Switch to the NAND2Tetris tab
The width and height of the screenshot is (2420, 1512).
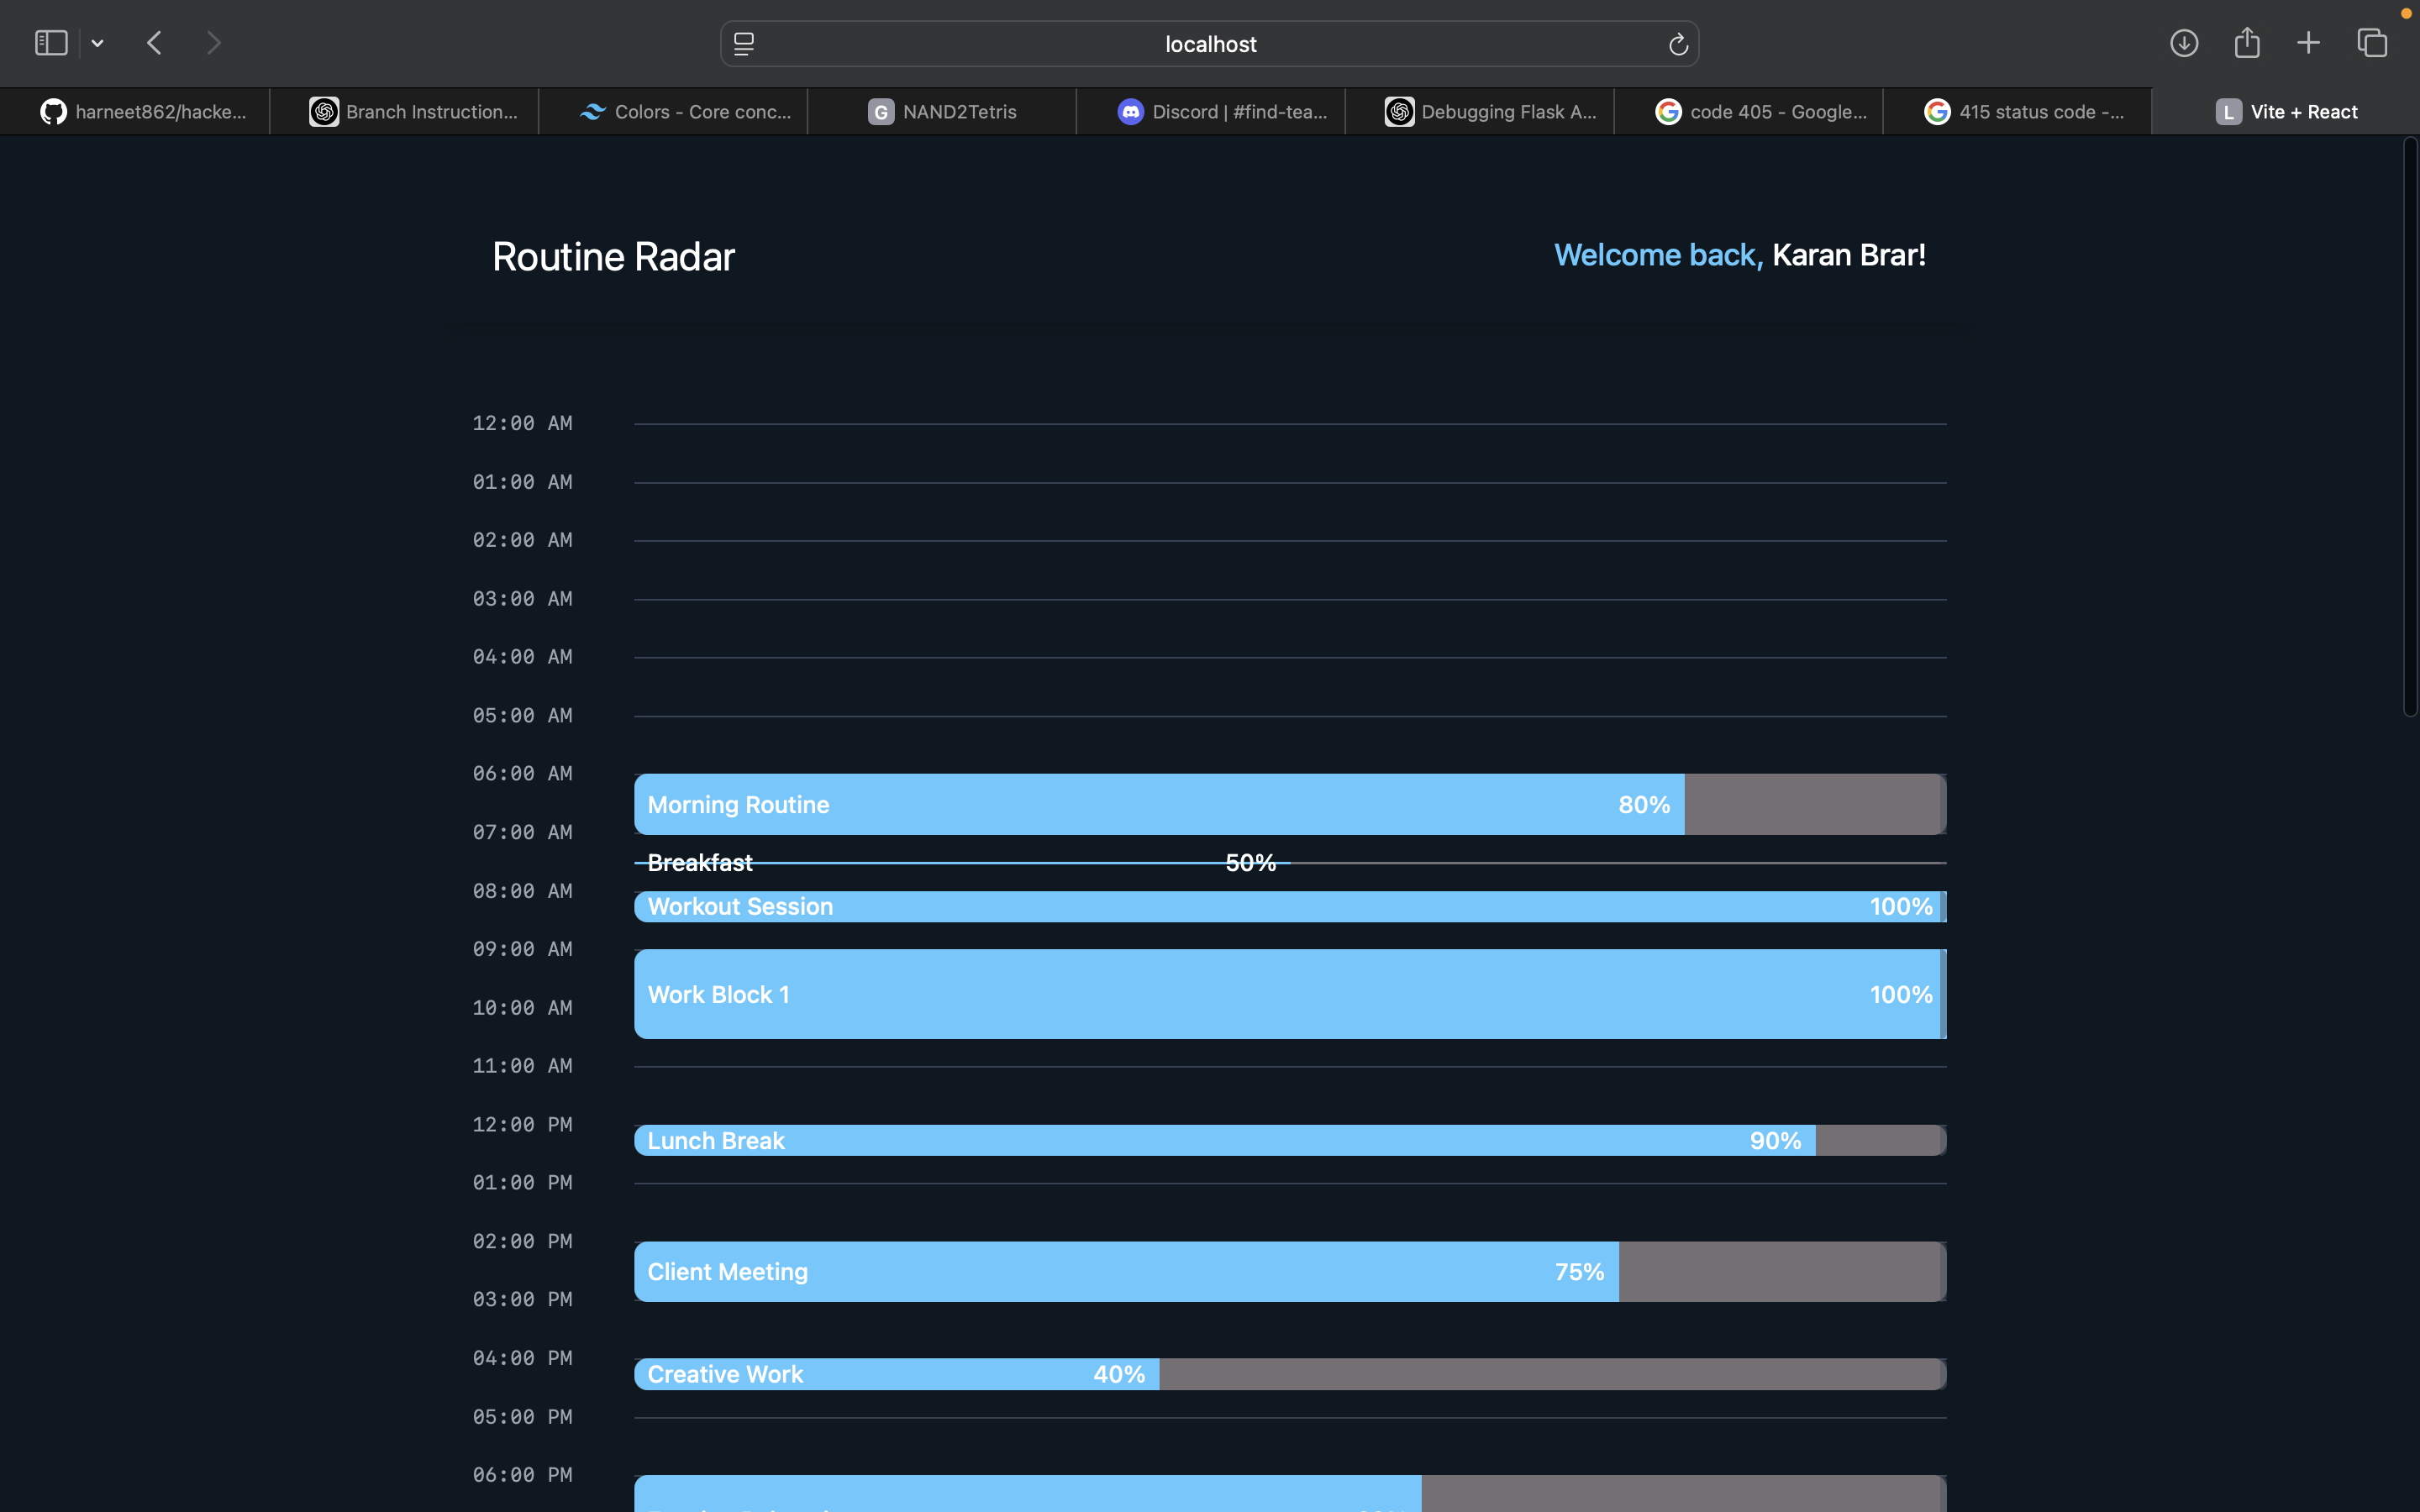(942, 112)
